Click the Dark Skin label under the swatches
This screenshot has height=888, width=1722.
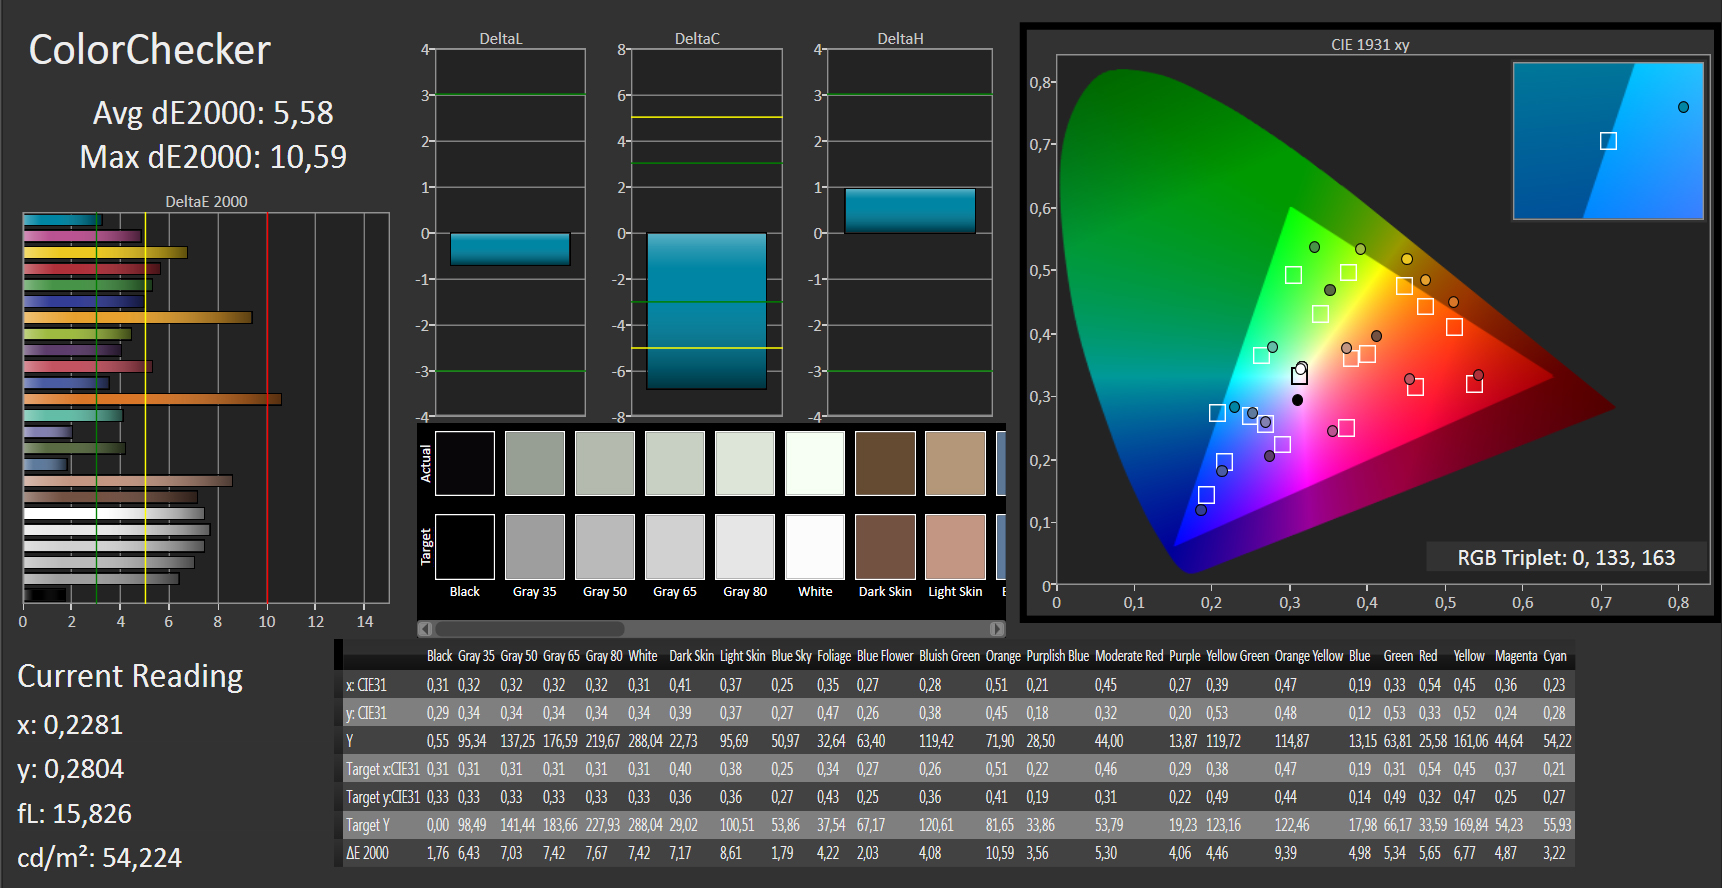tap(885, 592)
